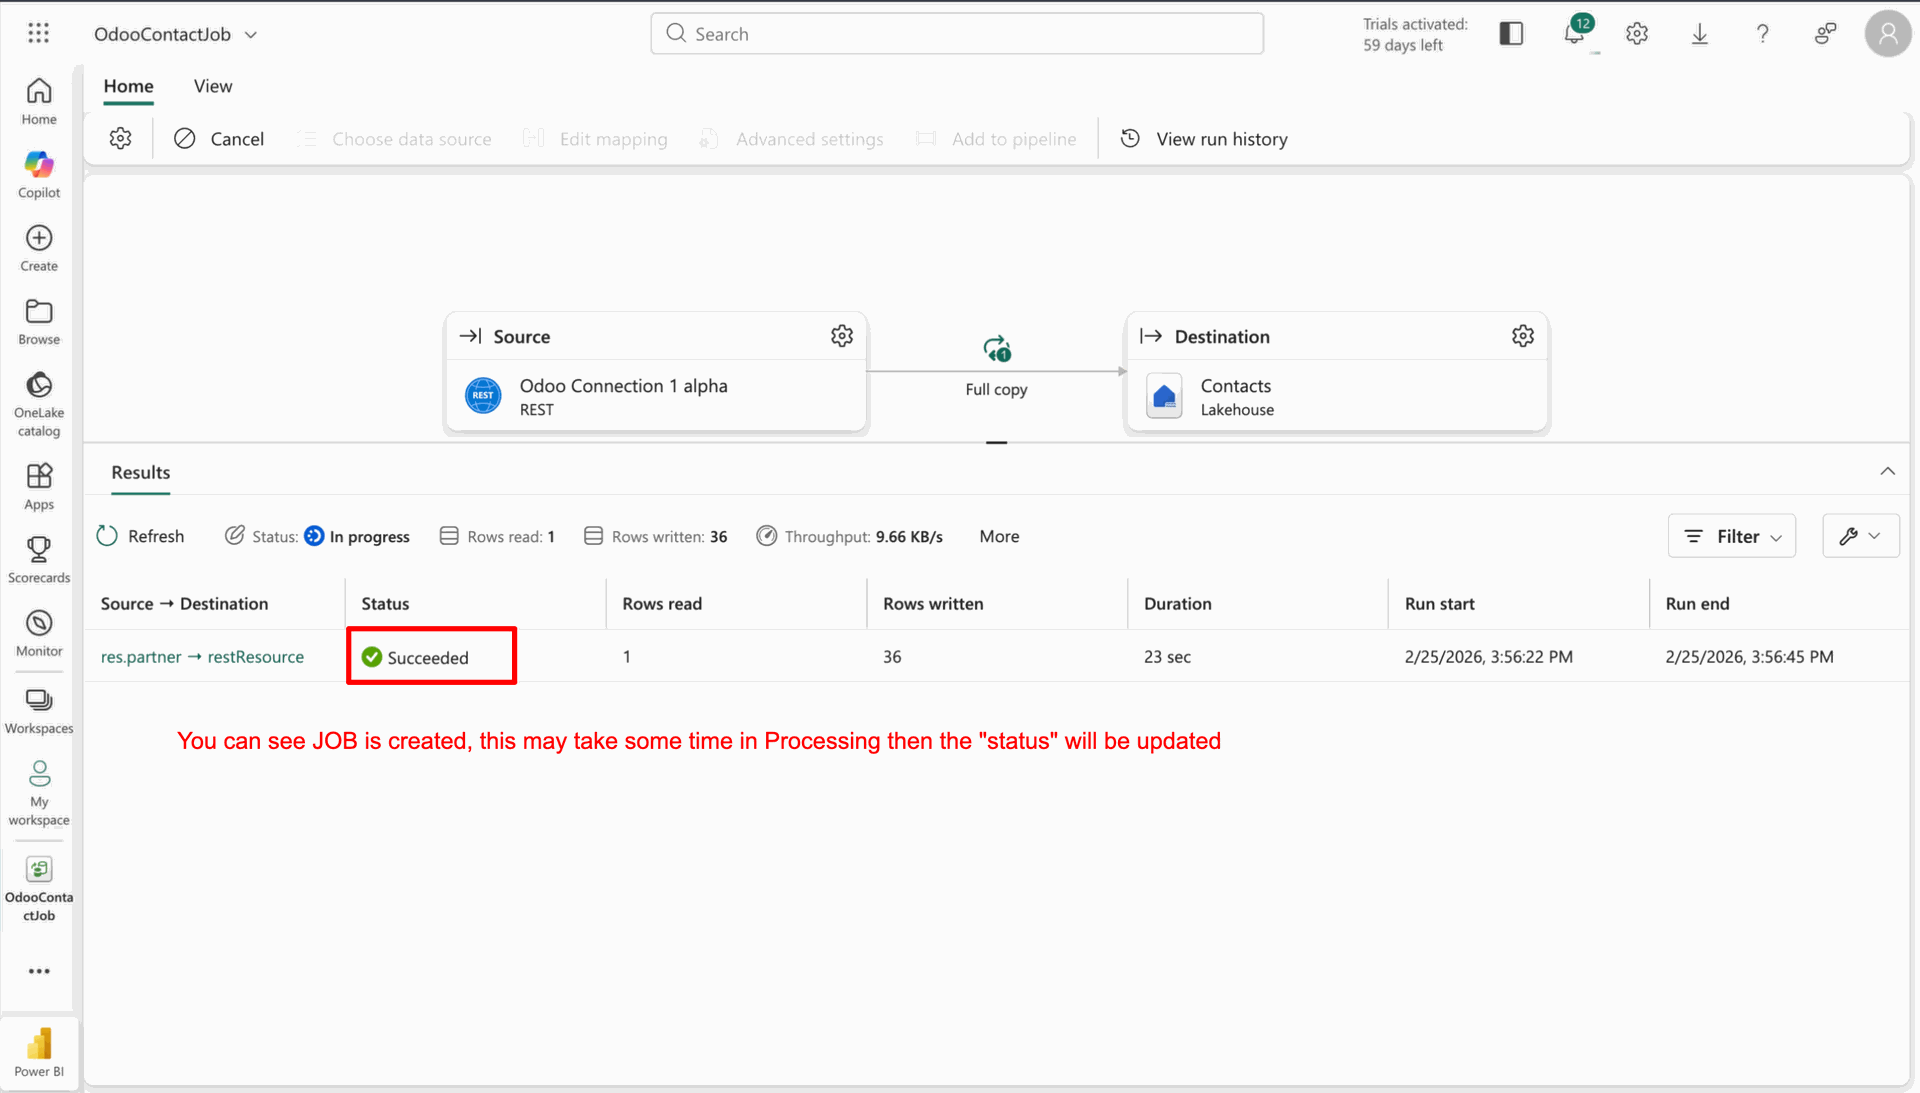
Task: Open the wrench options dropdown
Action: pos(1860,536)
